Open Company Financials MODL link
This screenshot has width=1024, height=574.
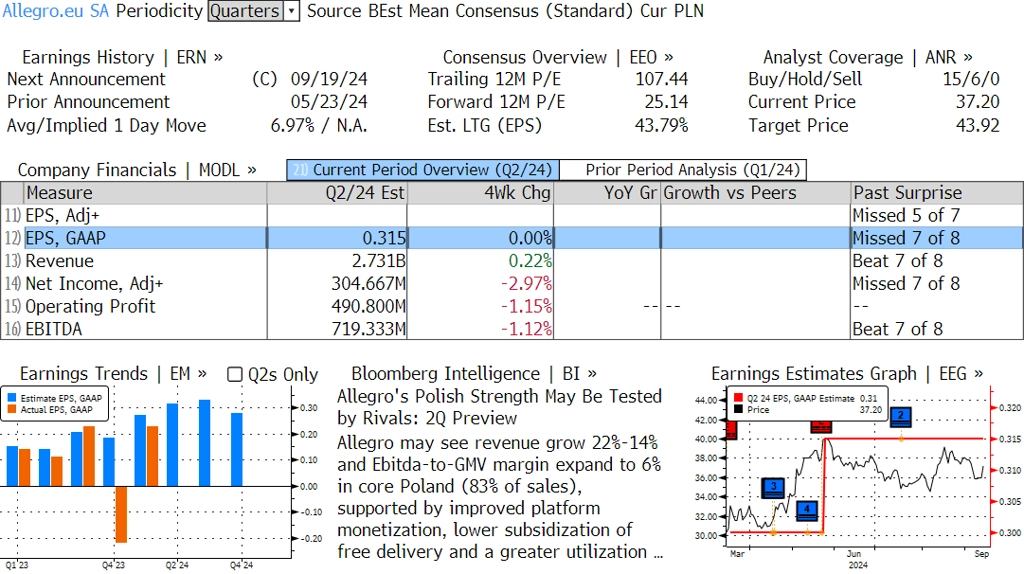coord(136,170)
